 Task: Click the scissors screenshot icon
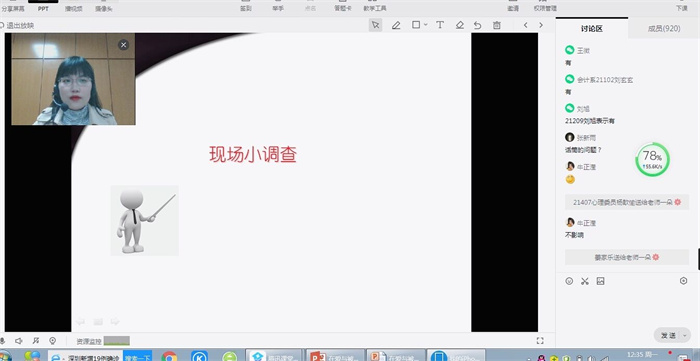click(x=585, y=281)
